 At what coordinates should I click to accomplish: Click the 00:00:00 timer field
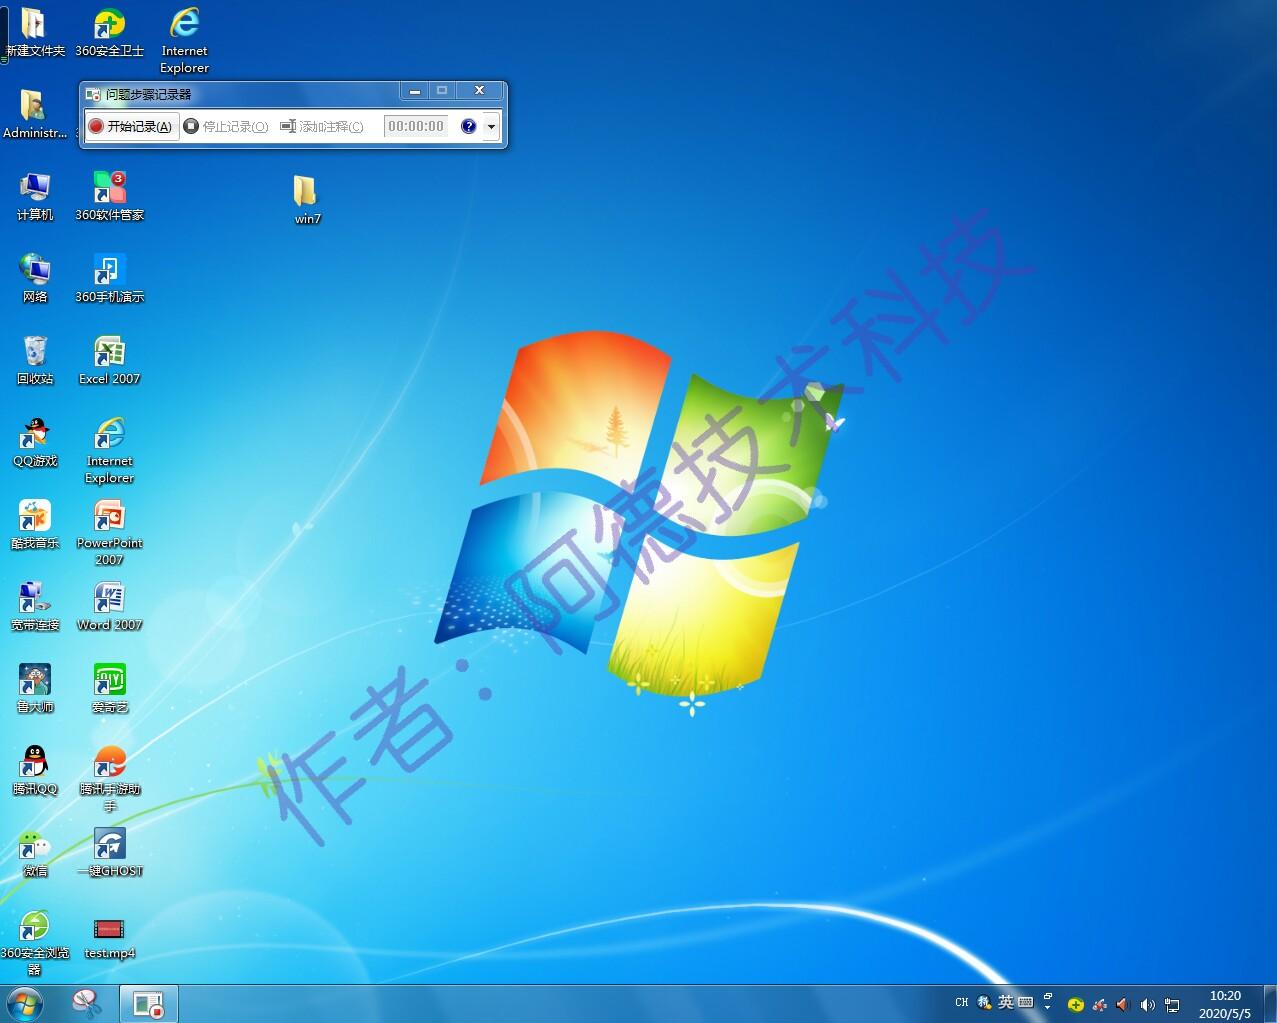(416, 126)
